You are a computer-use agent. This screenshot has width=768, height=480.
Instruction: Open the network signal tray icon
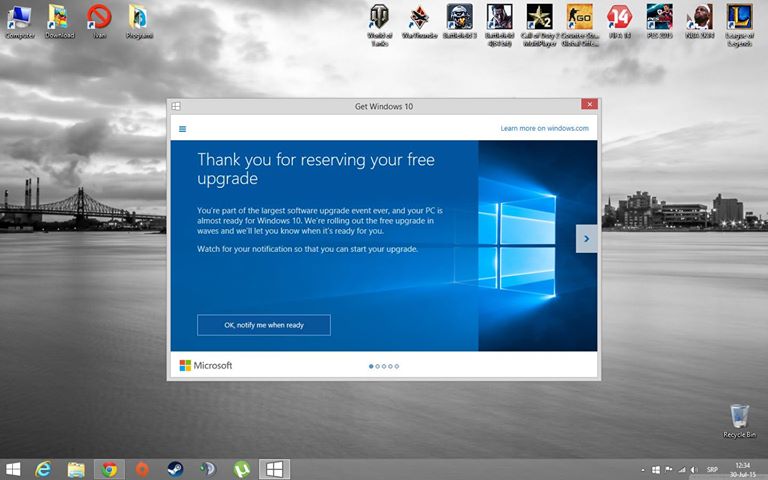[681, 470]
